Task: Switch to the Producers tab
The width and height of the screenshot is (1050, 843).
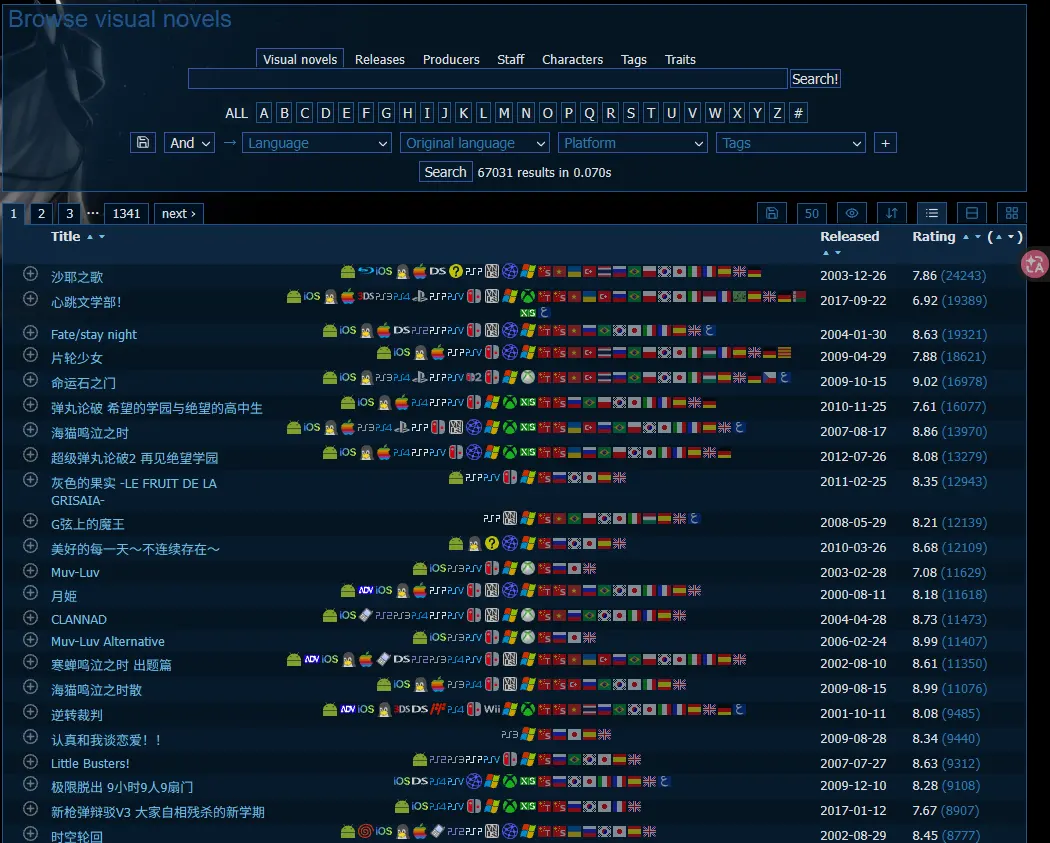Action: pos(451,60)
